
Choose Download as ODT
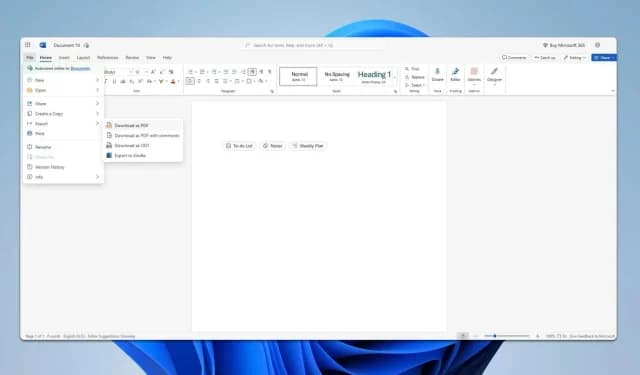pyautogui.click(x=143, y=145)
